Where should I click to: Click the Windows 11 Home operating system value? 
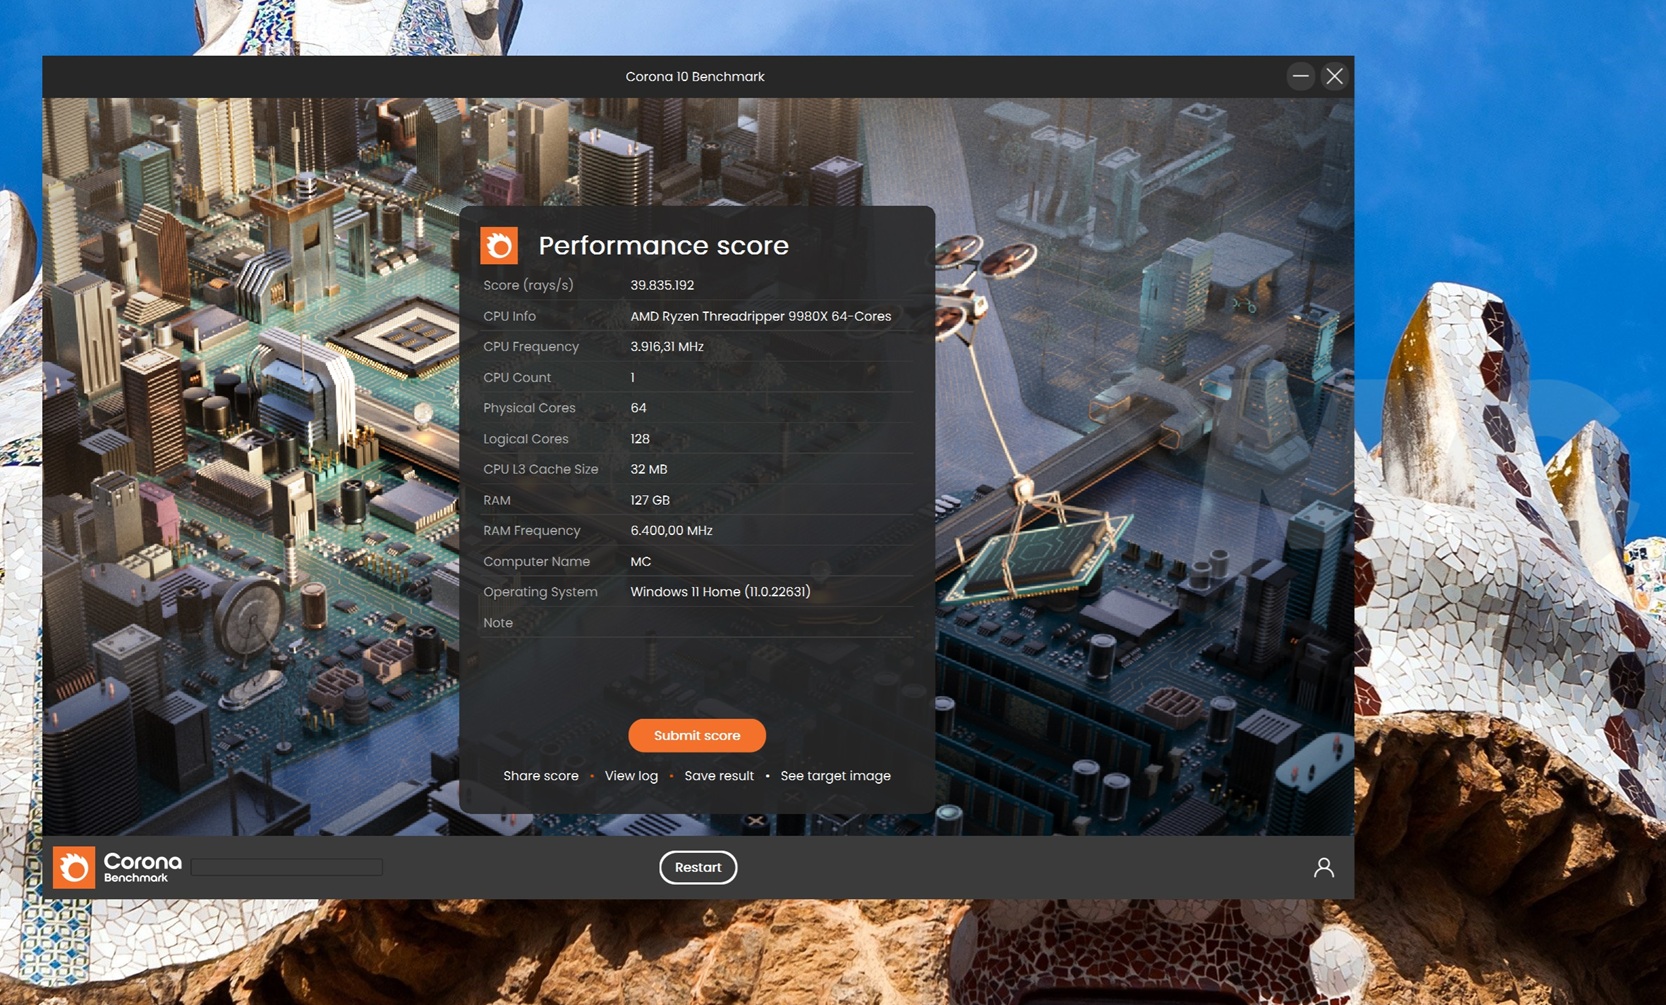point(720,592)
